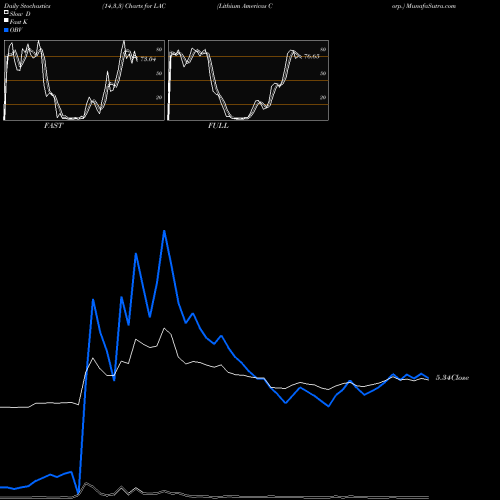Click the white Slow D legend swatch
The height and width of the screenshot is (500, 500).
[x=6, y=12]
